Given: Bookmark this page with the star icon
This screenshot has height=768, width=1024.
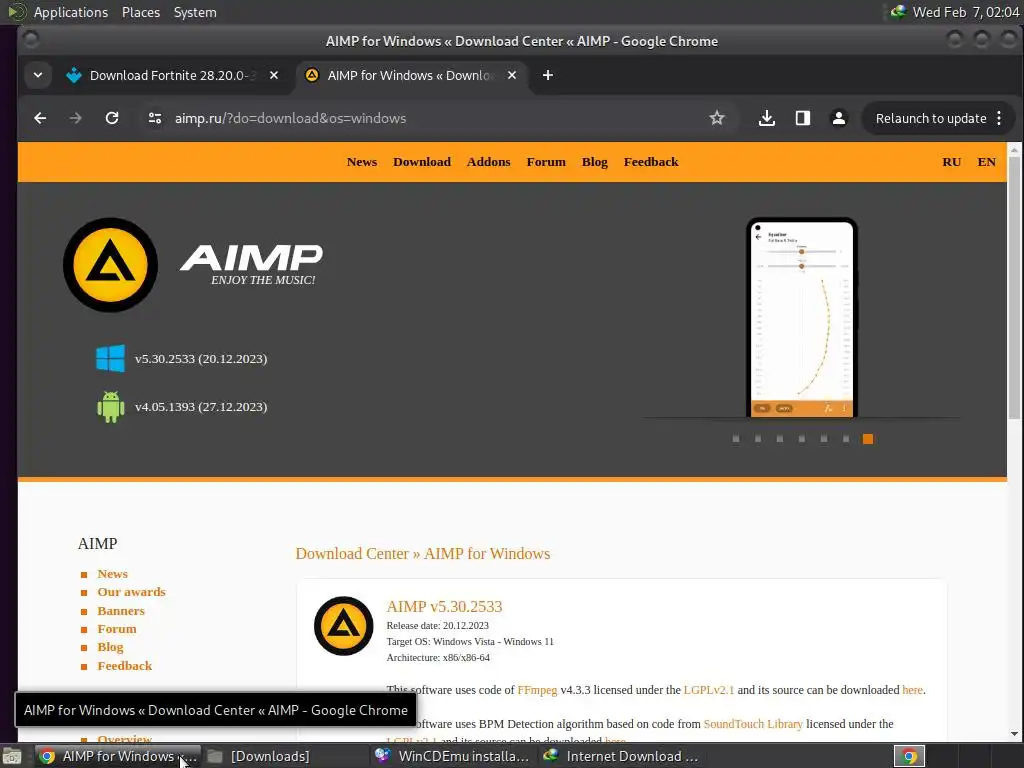Looking at the screenshot, I should [716, 118].
